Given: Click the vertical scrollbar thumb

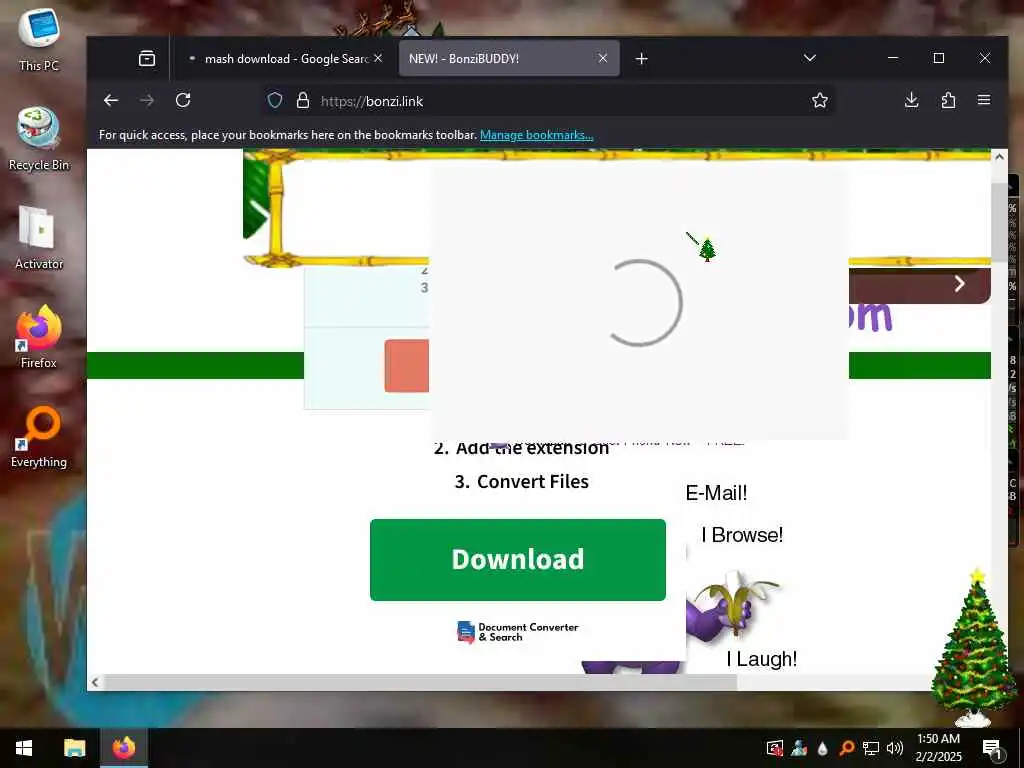Looking at the screenshot, I should 999,222.
